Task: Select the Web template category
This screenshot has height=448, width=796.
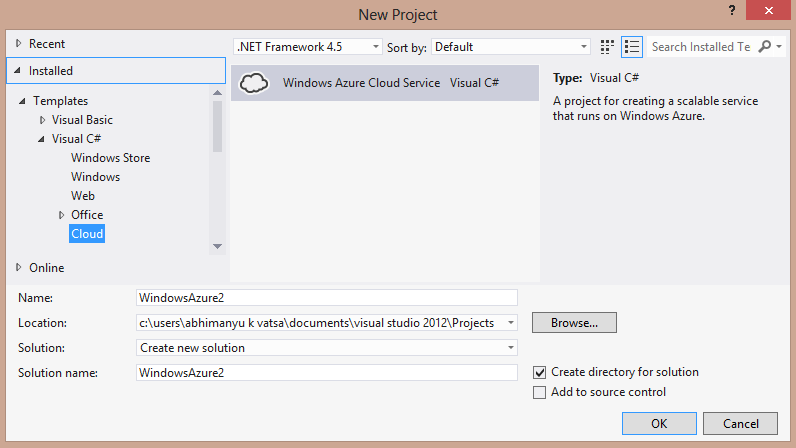Action: pyautogui.click(x=83, y=196)
